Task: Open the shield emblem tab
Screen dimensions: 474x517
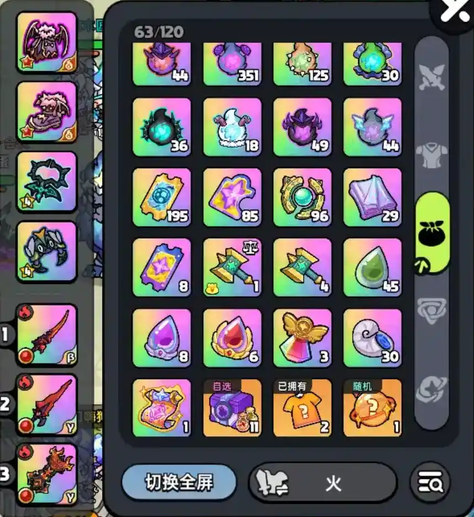Action: [x=432, y=311]
